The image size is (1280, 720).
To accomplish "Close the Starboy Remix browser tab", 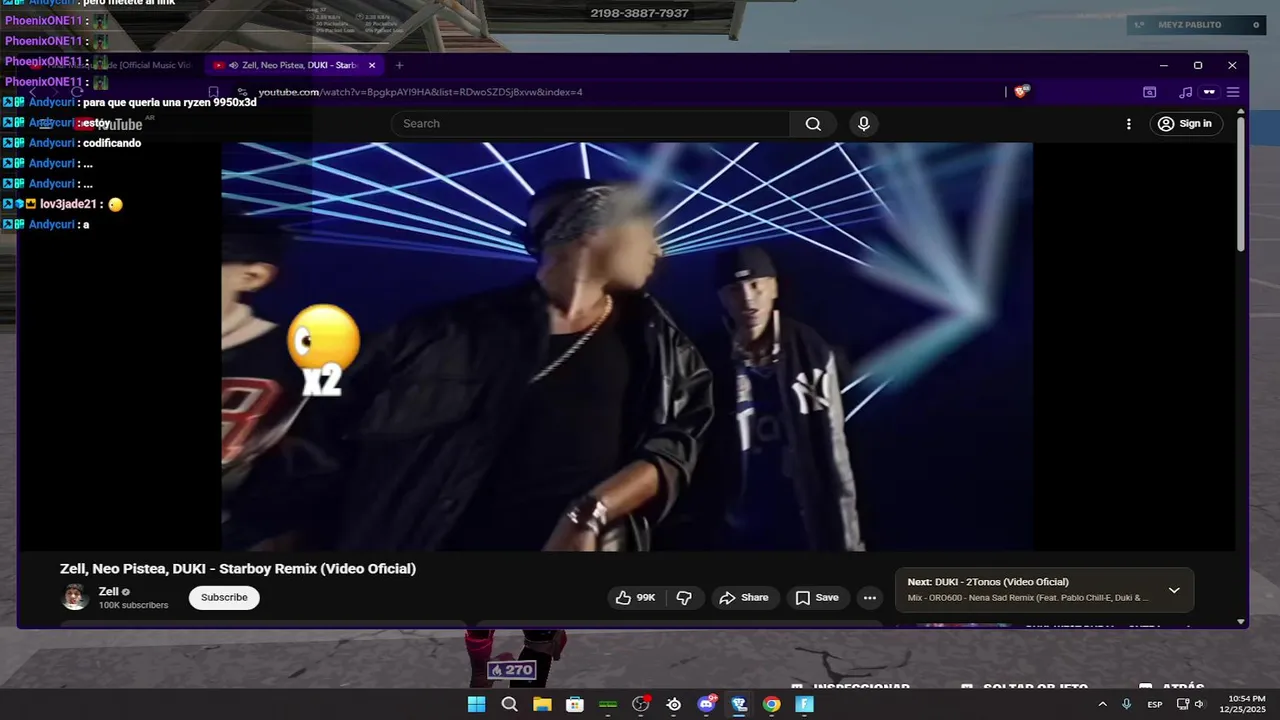I will click(372, 65).
